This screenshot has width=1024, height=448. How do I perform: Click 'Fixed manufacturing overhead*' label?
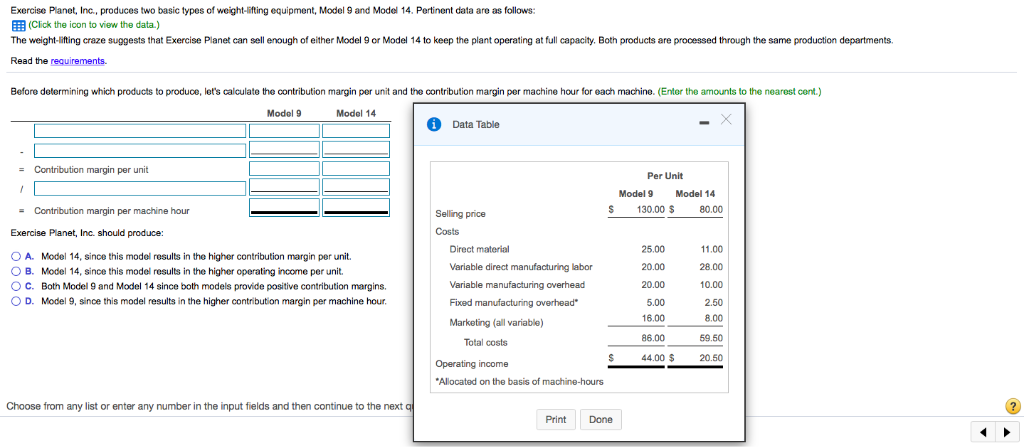point(514,303)
